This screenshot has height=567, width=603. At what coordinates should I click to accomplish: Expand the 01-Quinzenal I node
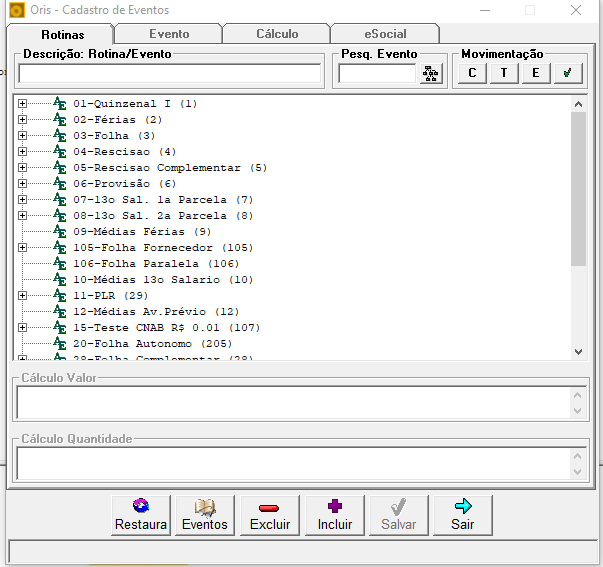[22, 103]
